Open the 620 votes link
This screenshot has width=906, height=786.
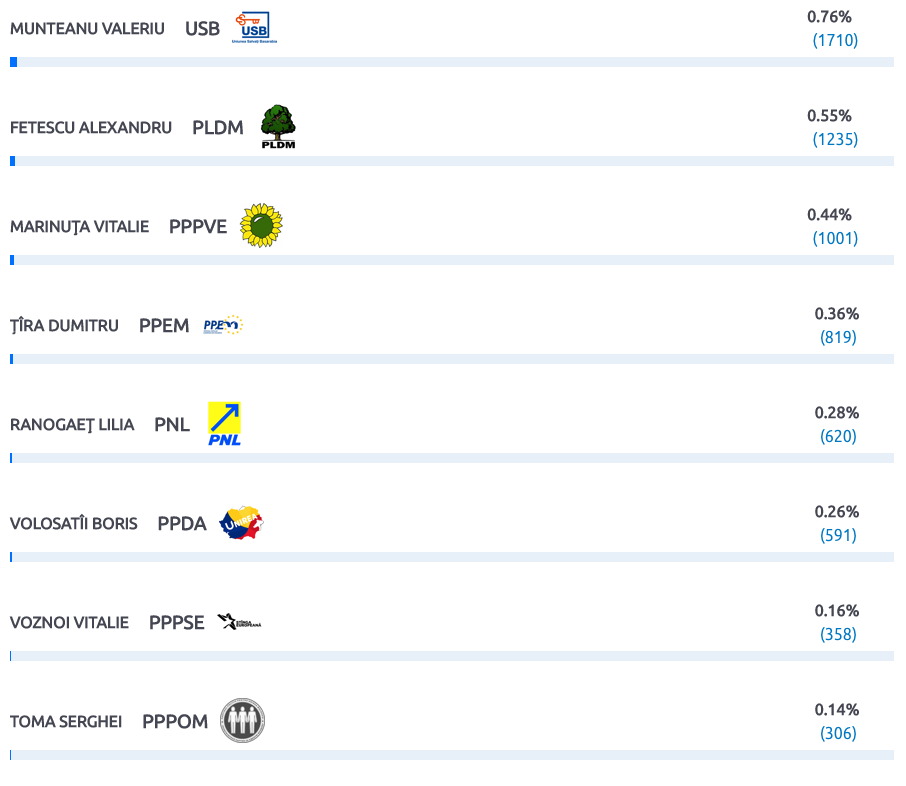tap(838, 436)
